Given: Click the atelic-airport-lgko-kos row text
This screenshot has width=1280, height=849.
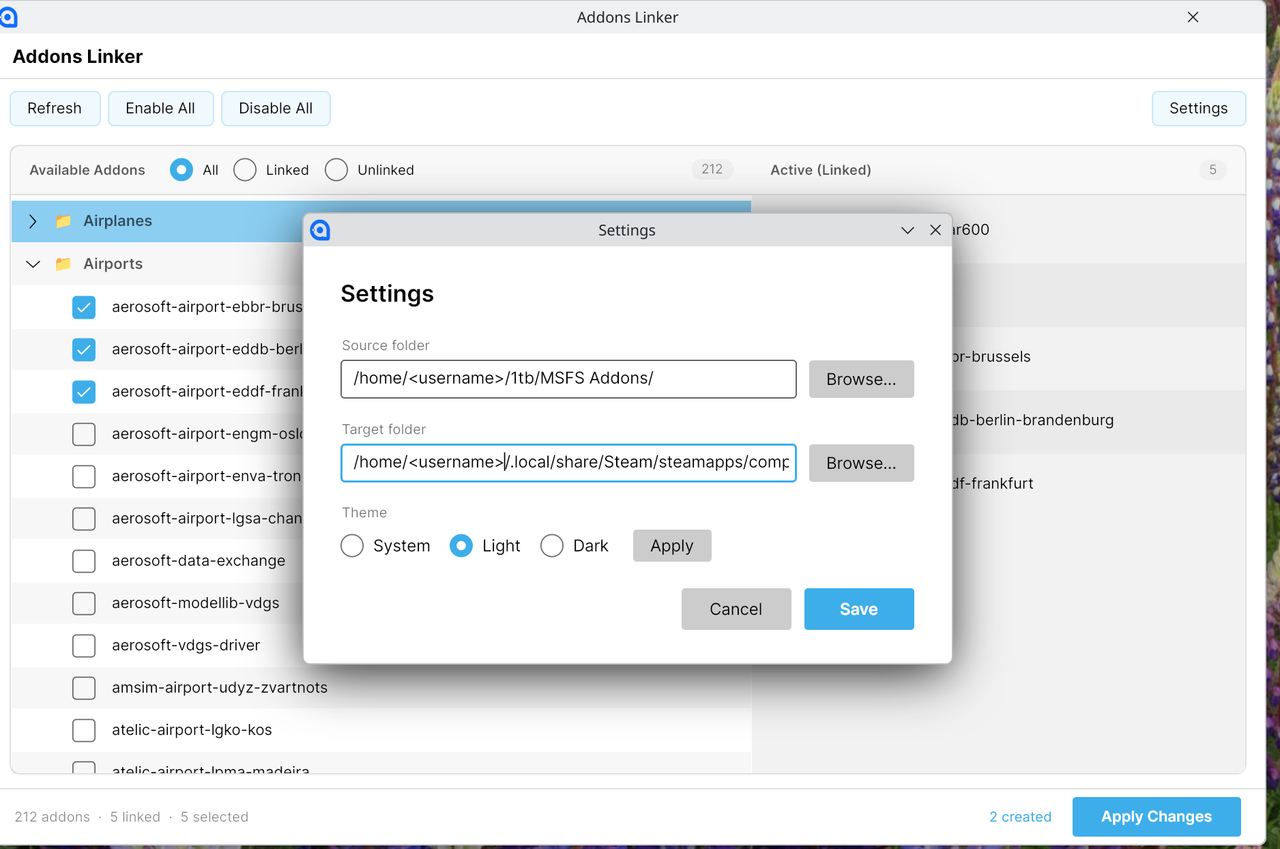Looking at the screenshot, I should [x=192, y=730].
